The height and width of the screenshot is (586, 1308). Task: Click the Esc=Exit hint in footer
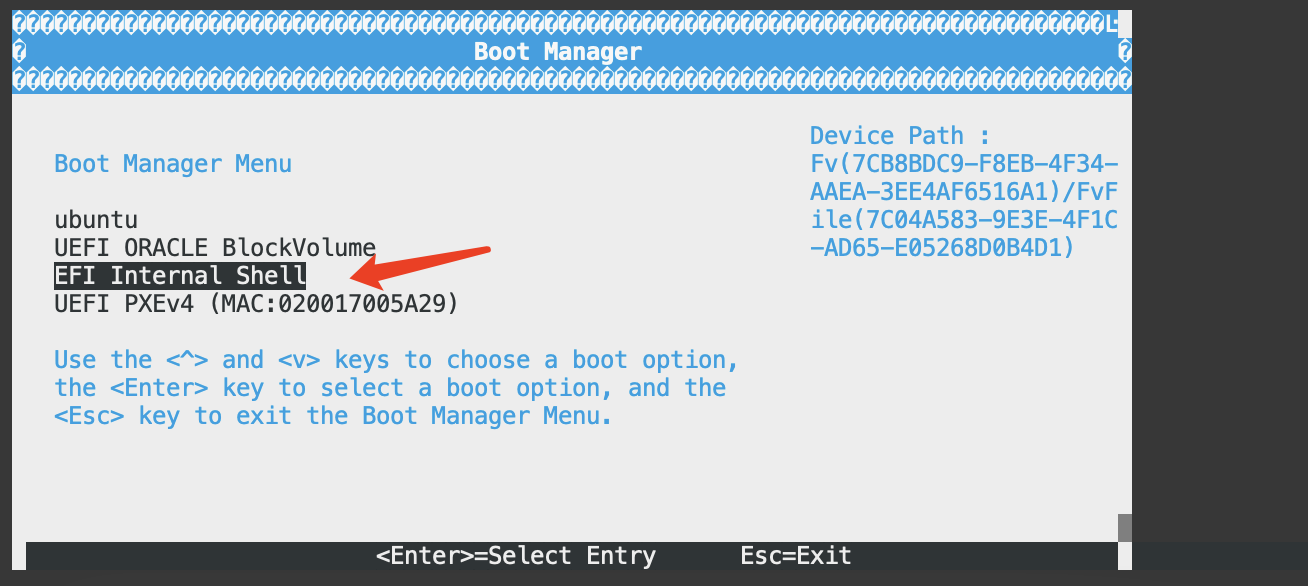(x=796, y=556)
